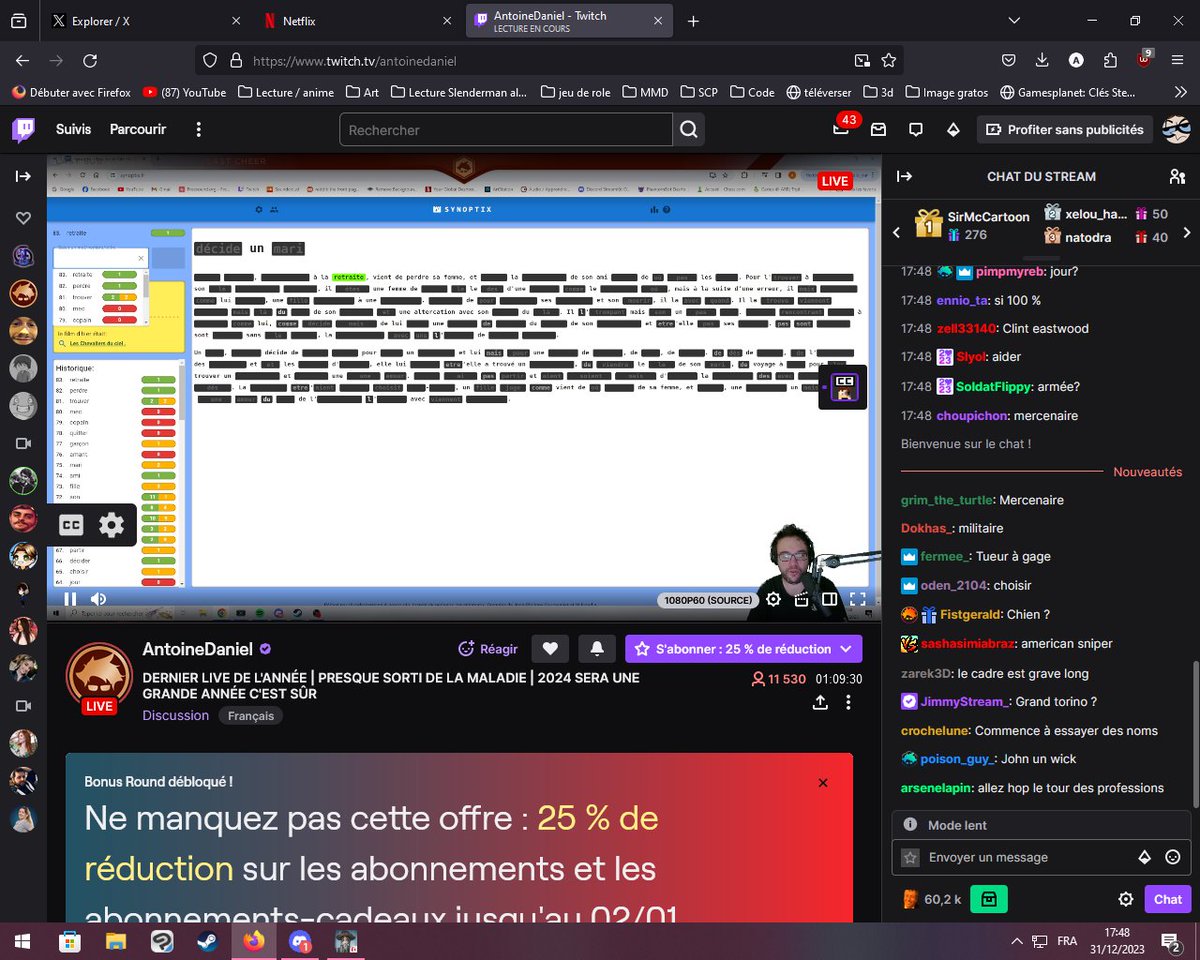Open the YouTube bookmark

coord(185,92)
